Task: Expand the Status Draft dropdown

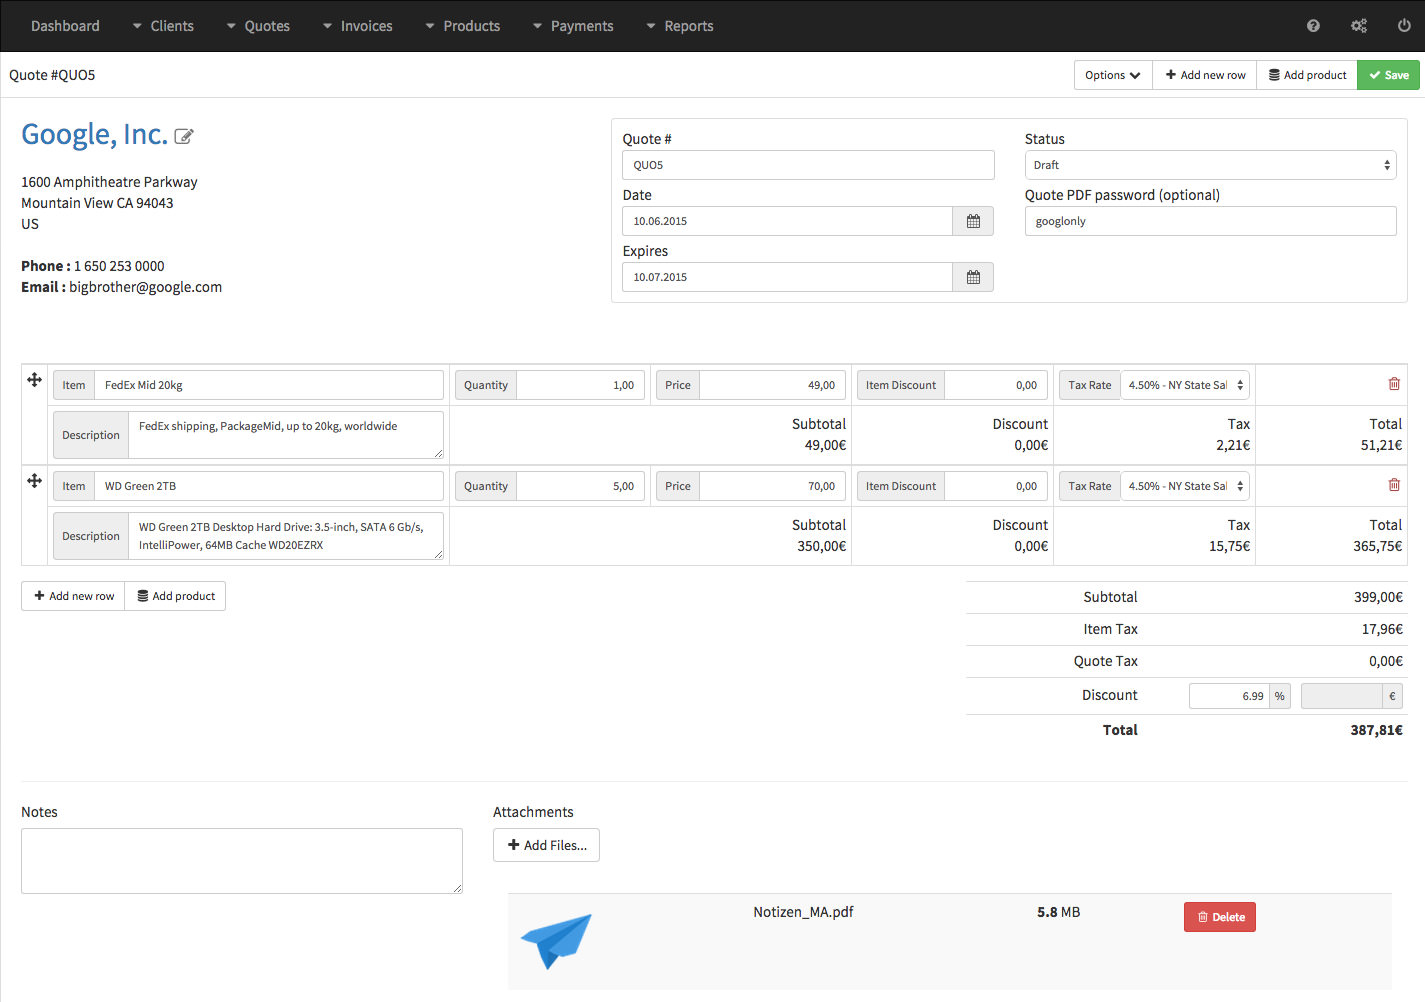Action: pos(1210,165)
